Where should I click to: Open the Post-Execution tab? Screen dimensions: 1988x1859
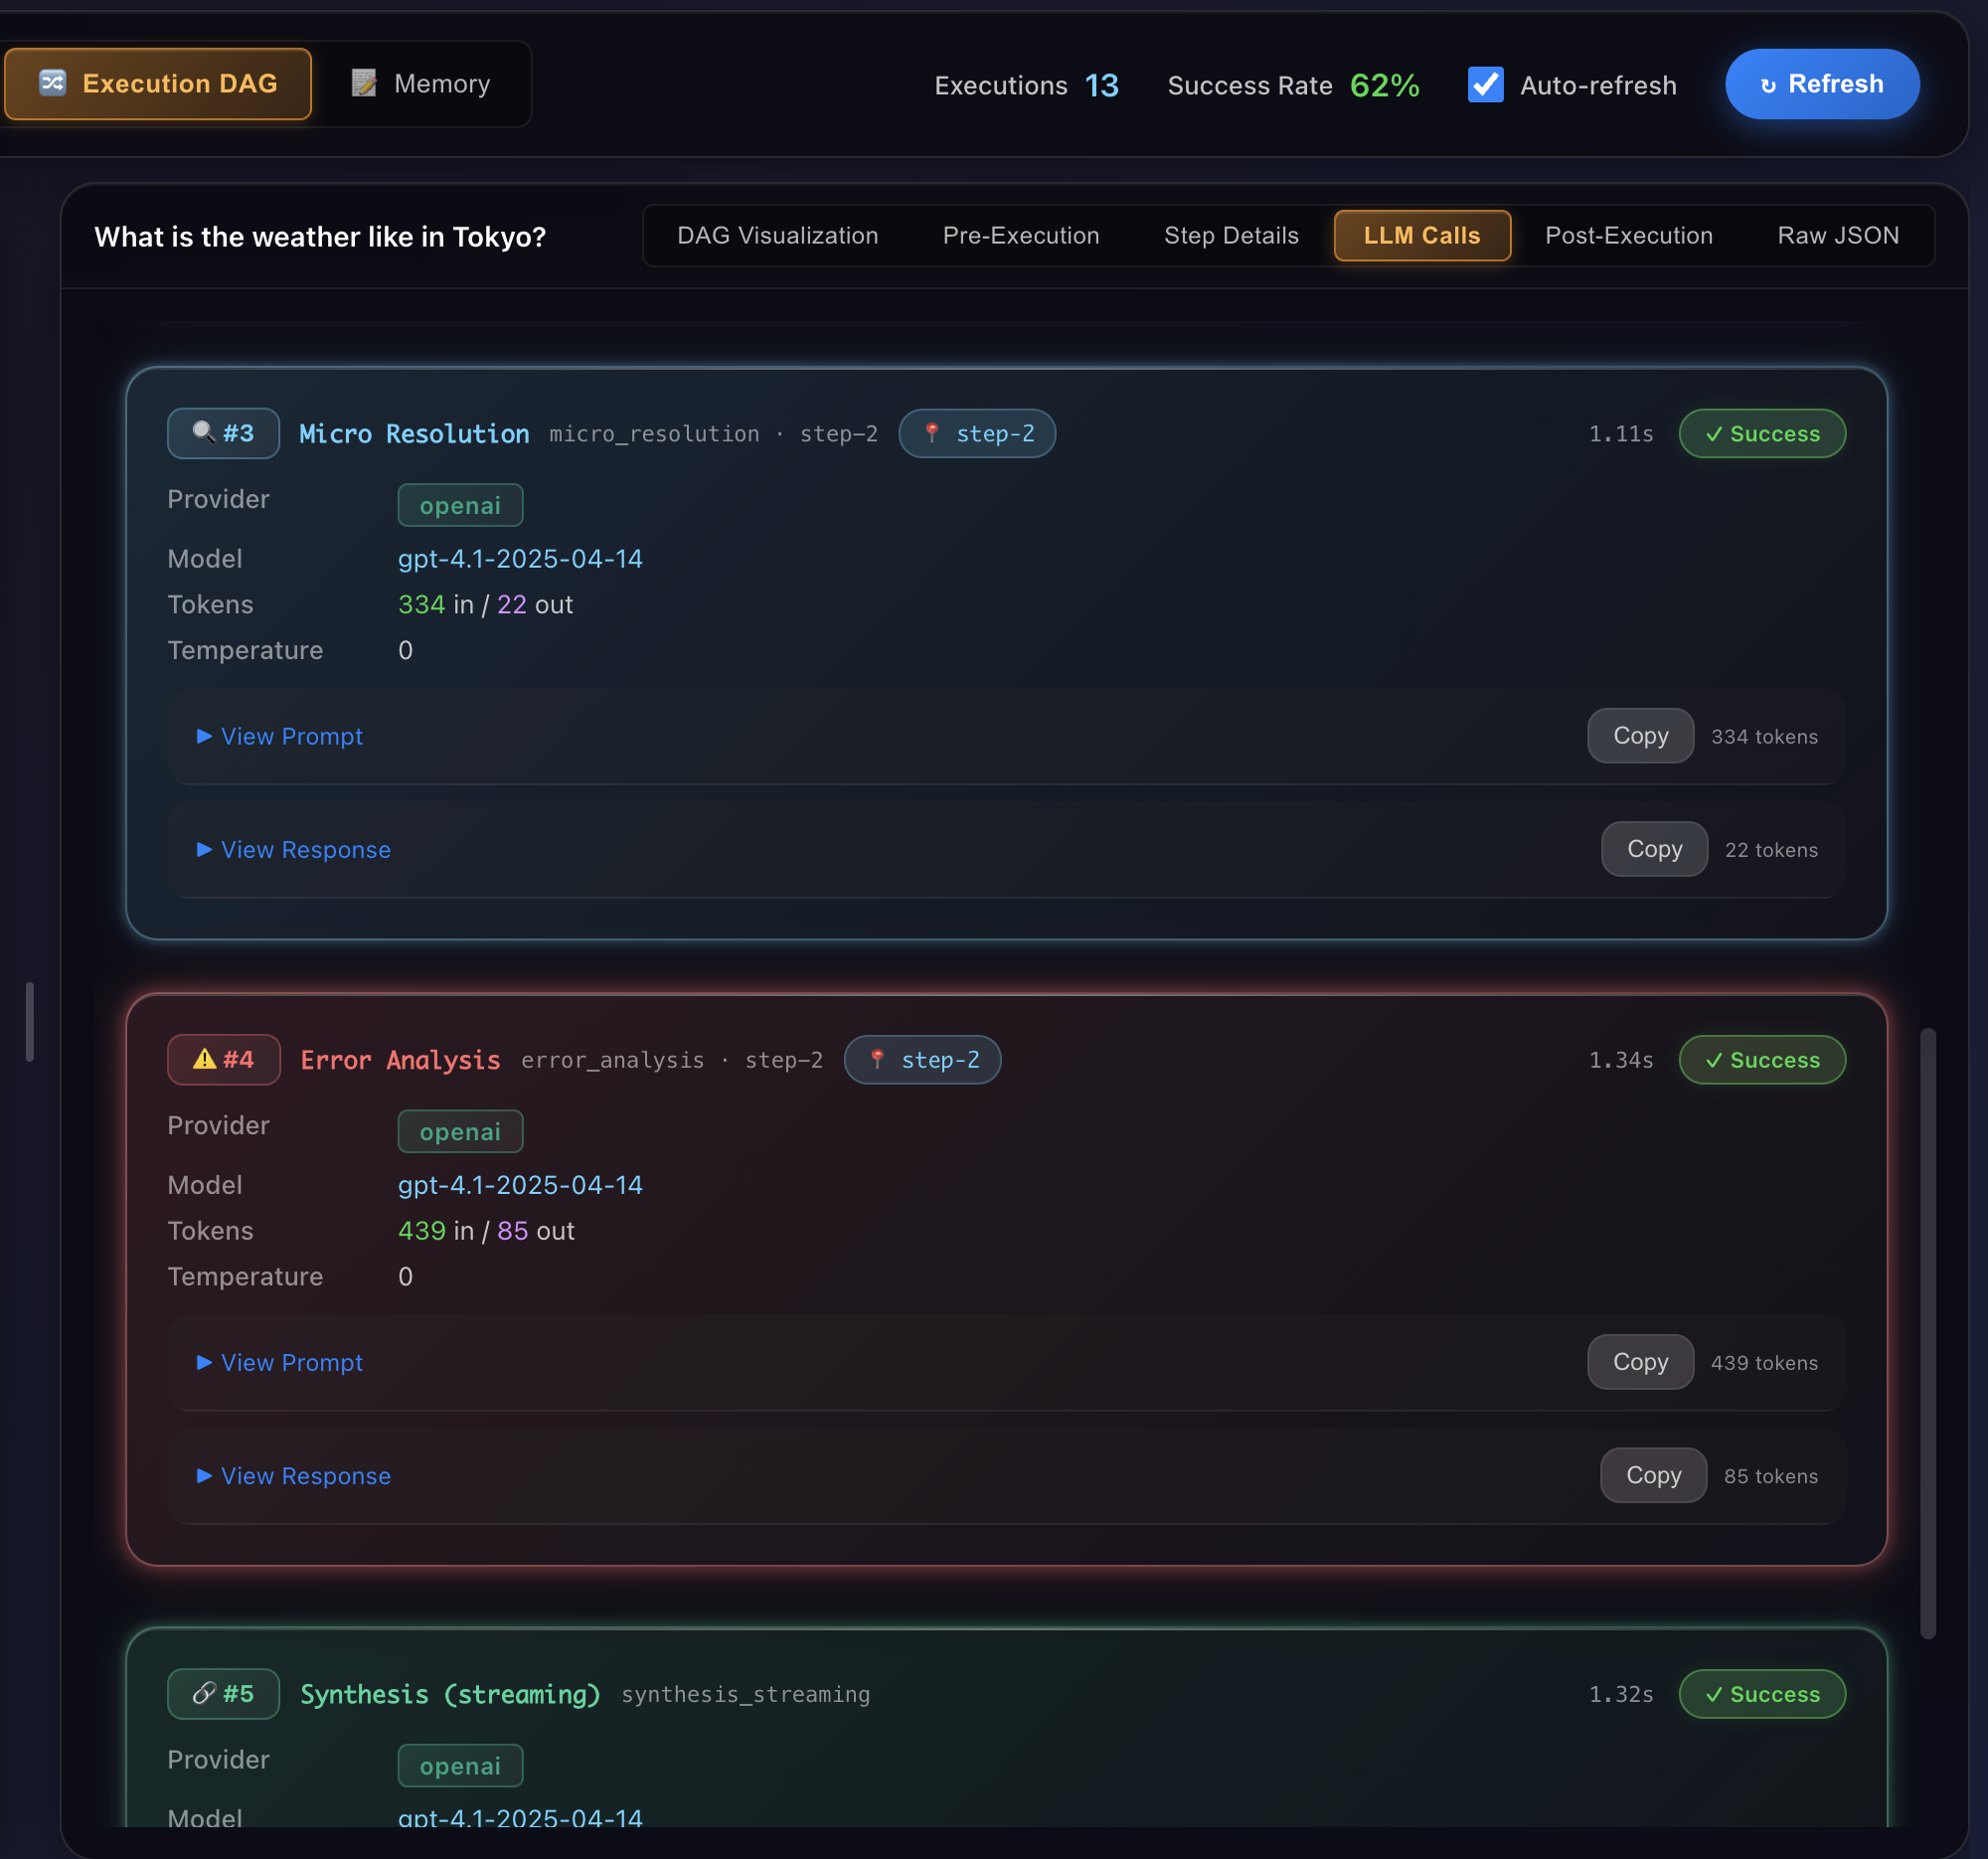1628,235
